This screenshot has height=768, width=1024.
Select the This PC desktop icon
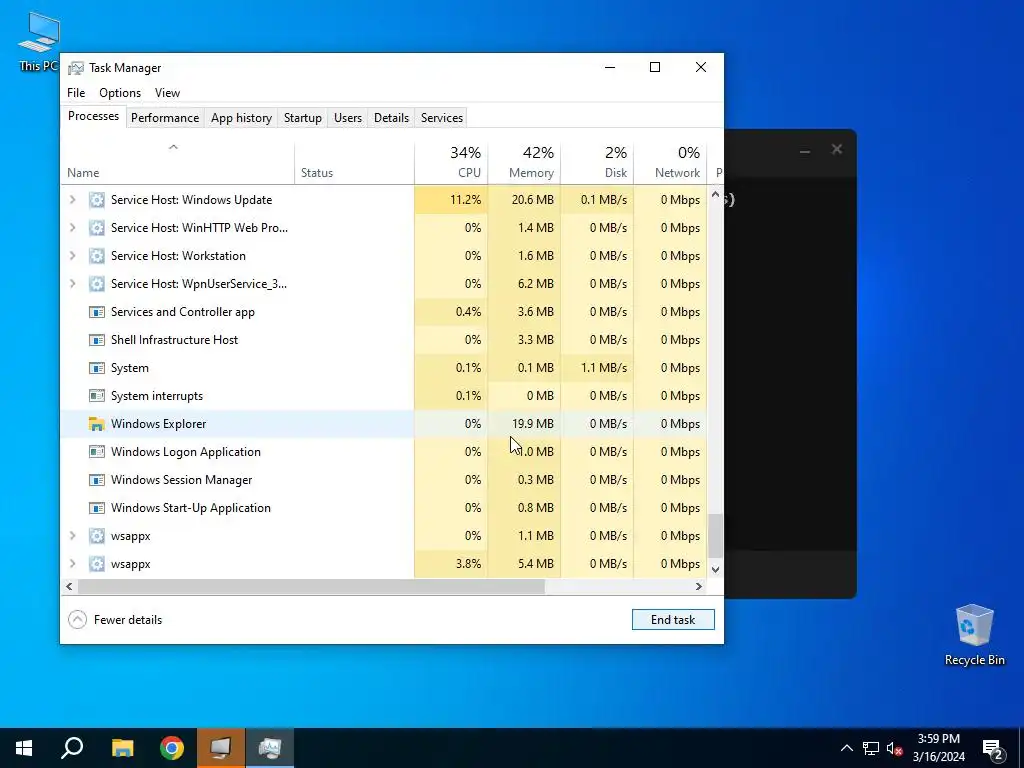[38, 42]
